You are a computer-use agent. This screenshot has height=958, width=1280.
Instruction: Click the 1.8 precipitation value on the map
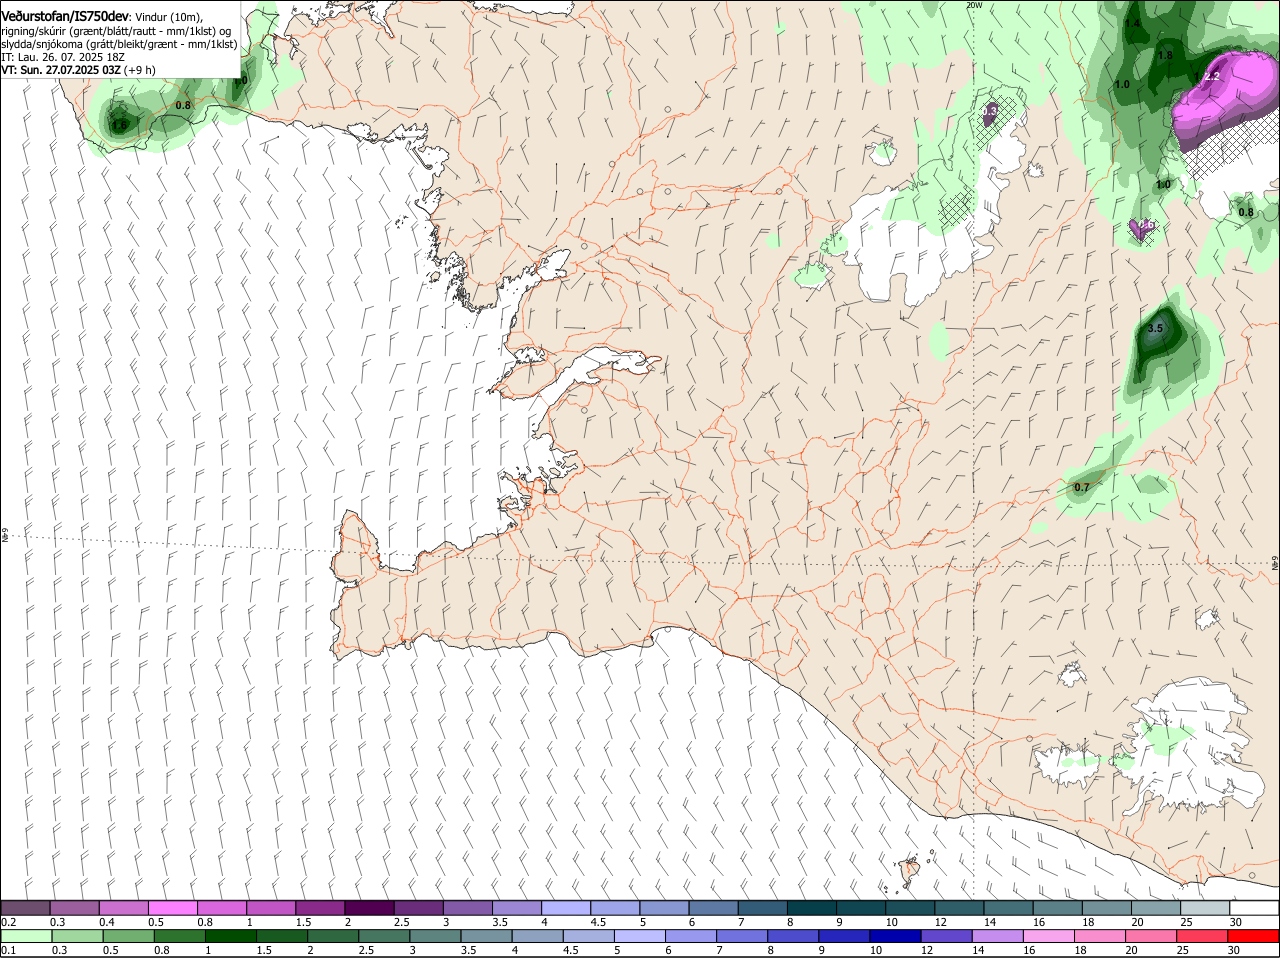pyautogui.click(x=1165, y=56)
